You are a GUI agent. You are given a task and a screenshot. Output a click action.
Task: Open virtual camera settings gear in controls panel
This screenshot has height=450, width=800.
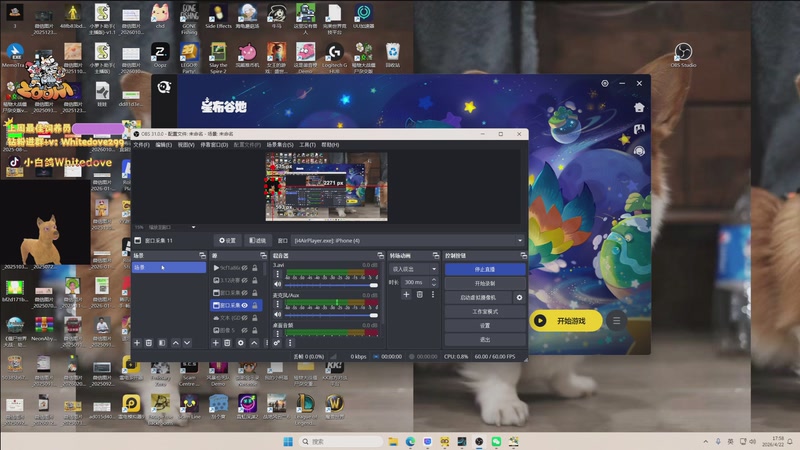pyautogui.click(x=519, y=297)
